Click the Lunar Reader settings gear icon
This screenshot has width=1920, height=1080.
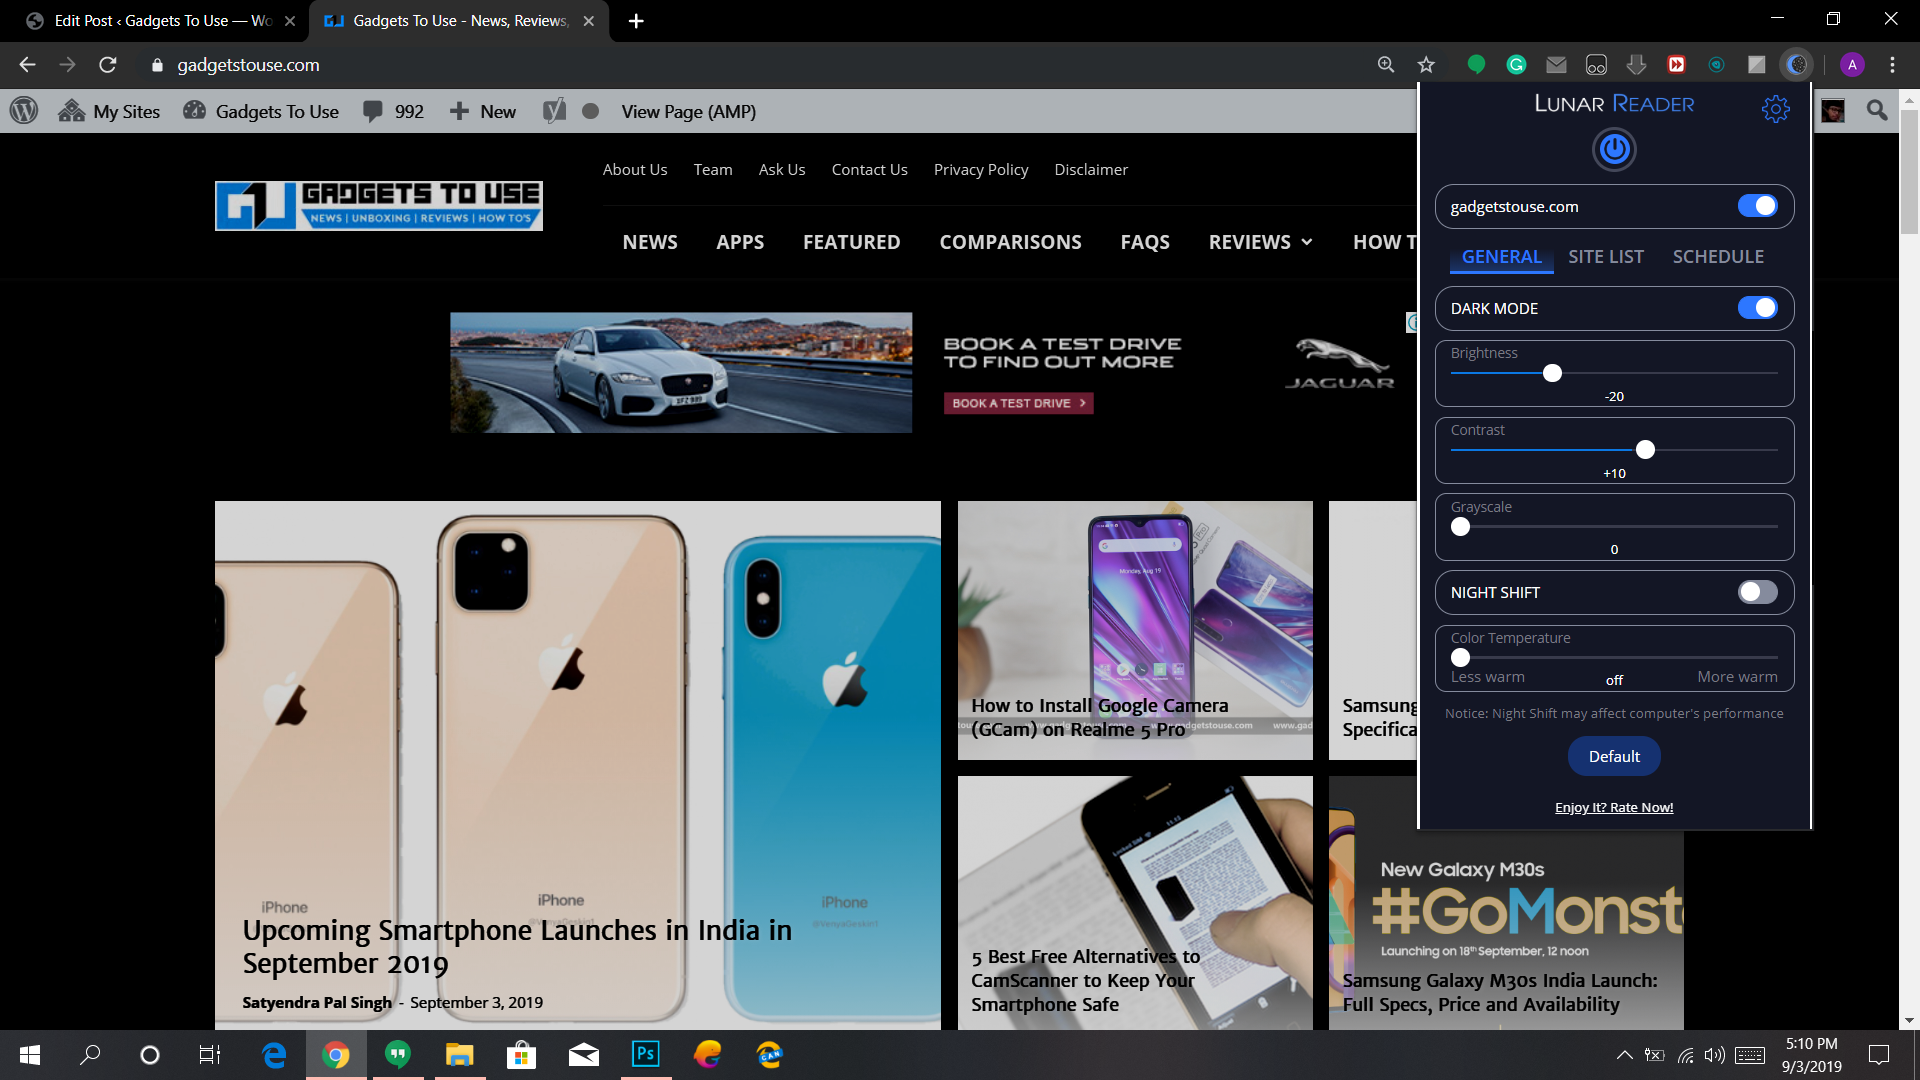click(x=1776, y=109)
